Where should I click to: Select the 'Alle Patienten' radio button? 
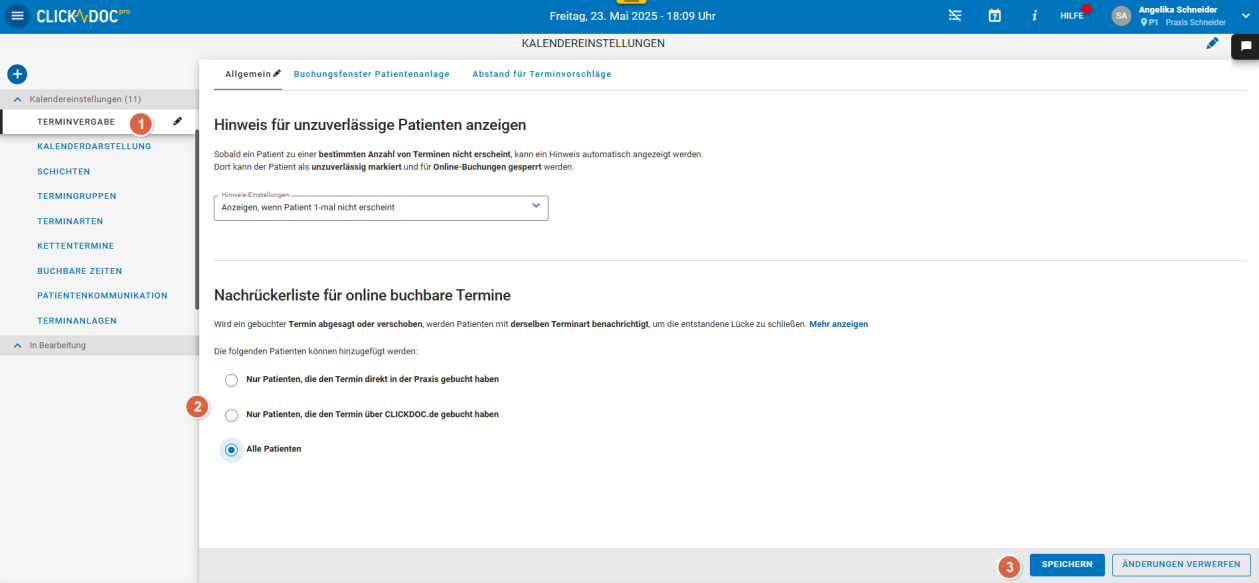tap(232, 450)
